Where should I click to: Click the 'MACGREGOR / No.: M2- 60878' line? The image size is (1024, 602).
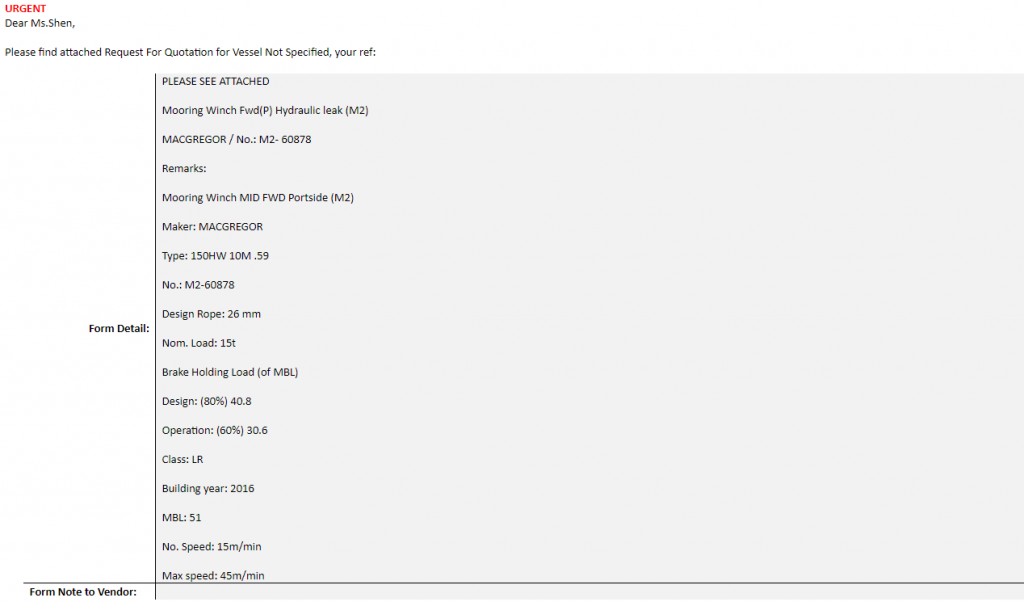[x=236, y=139]
